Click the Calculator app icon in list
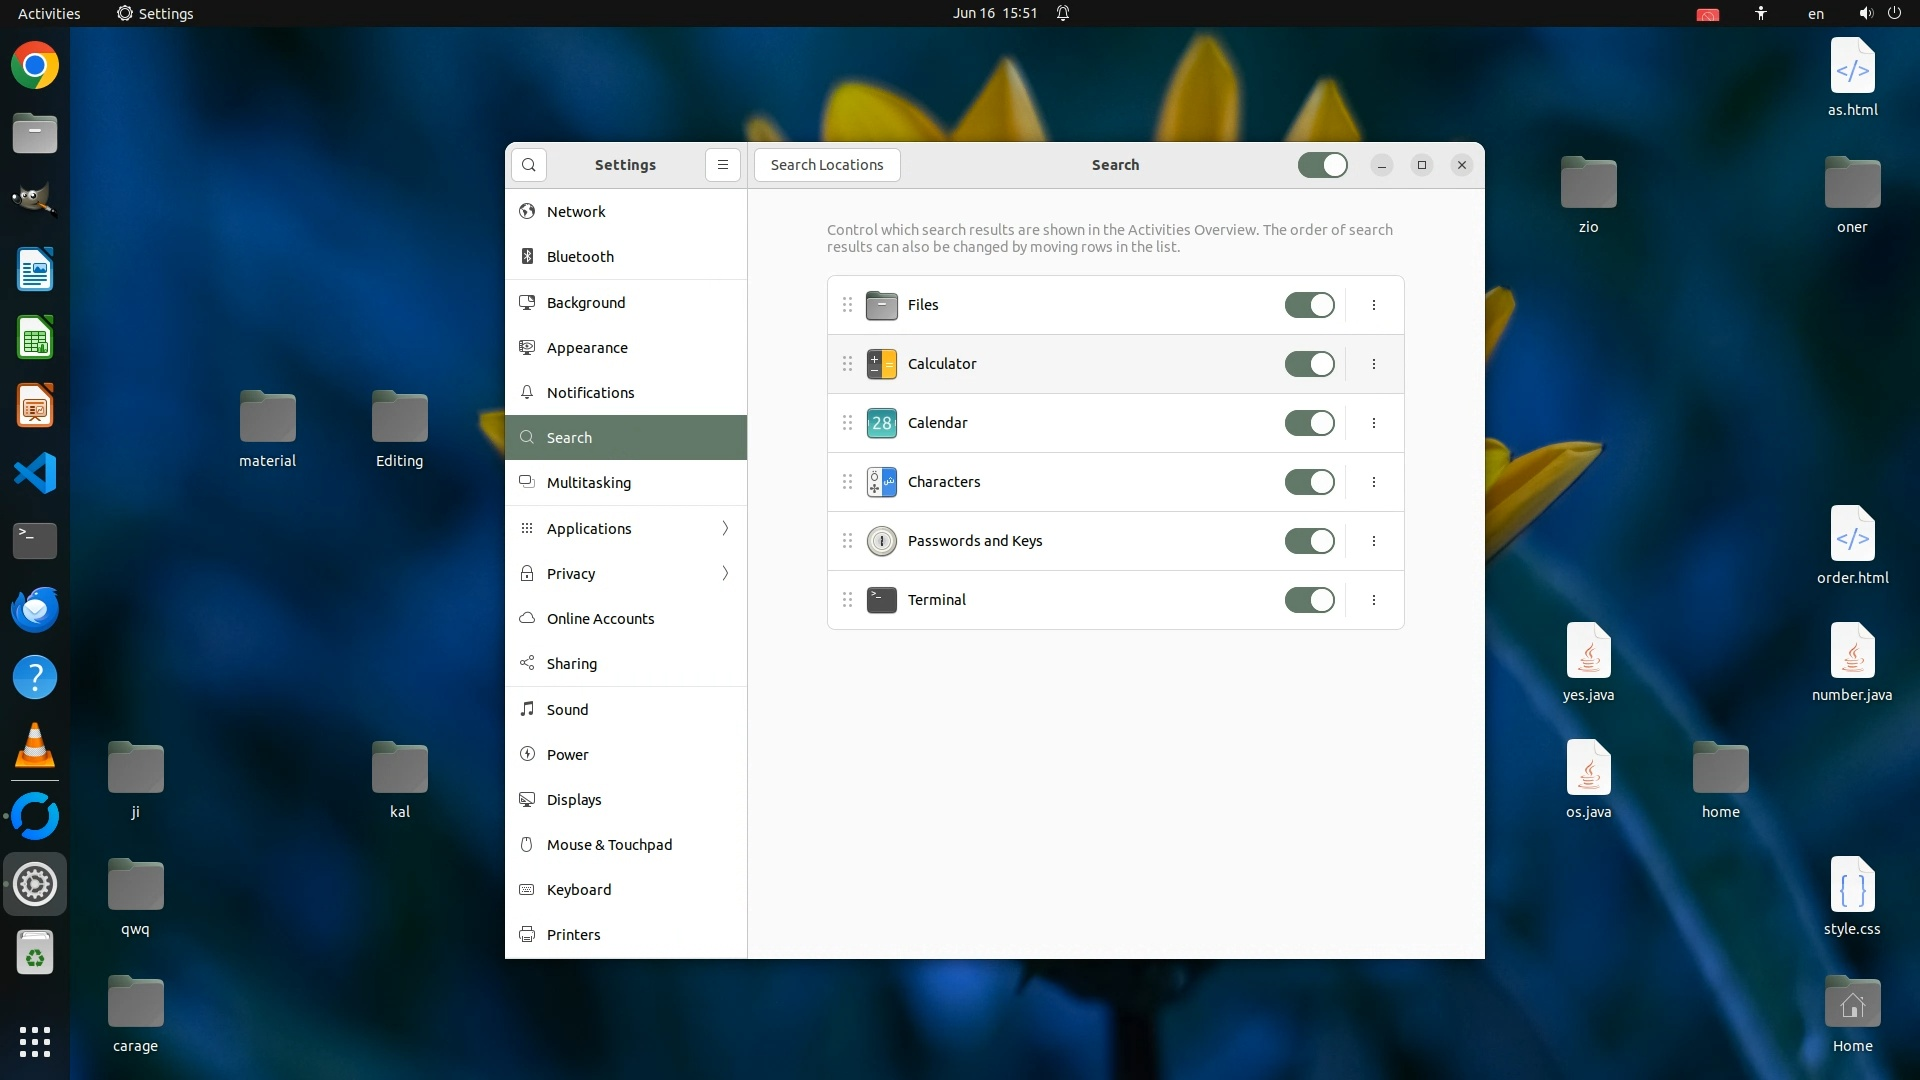This screenshot has height=1080, width=1920. point(881,364)
